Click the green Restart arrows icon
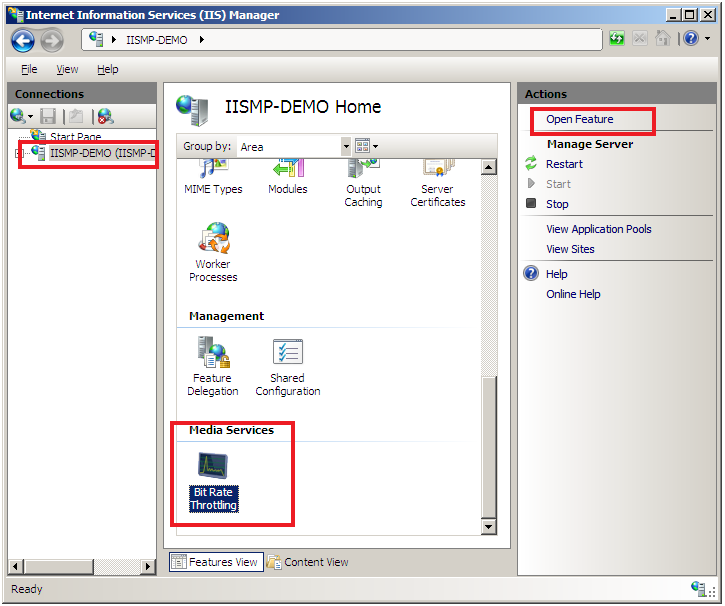 pos(531,163)
